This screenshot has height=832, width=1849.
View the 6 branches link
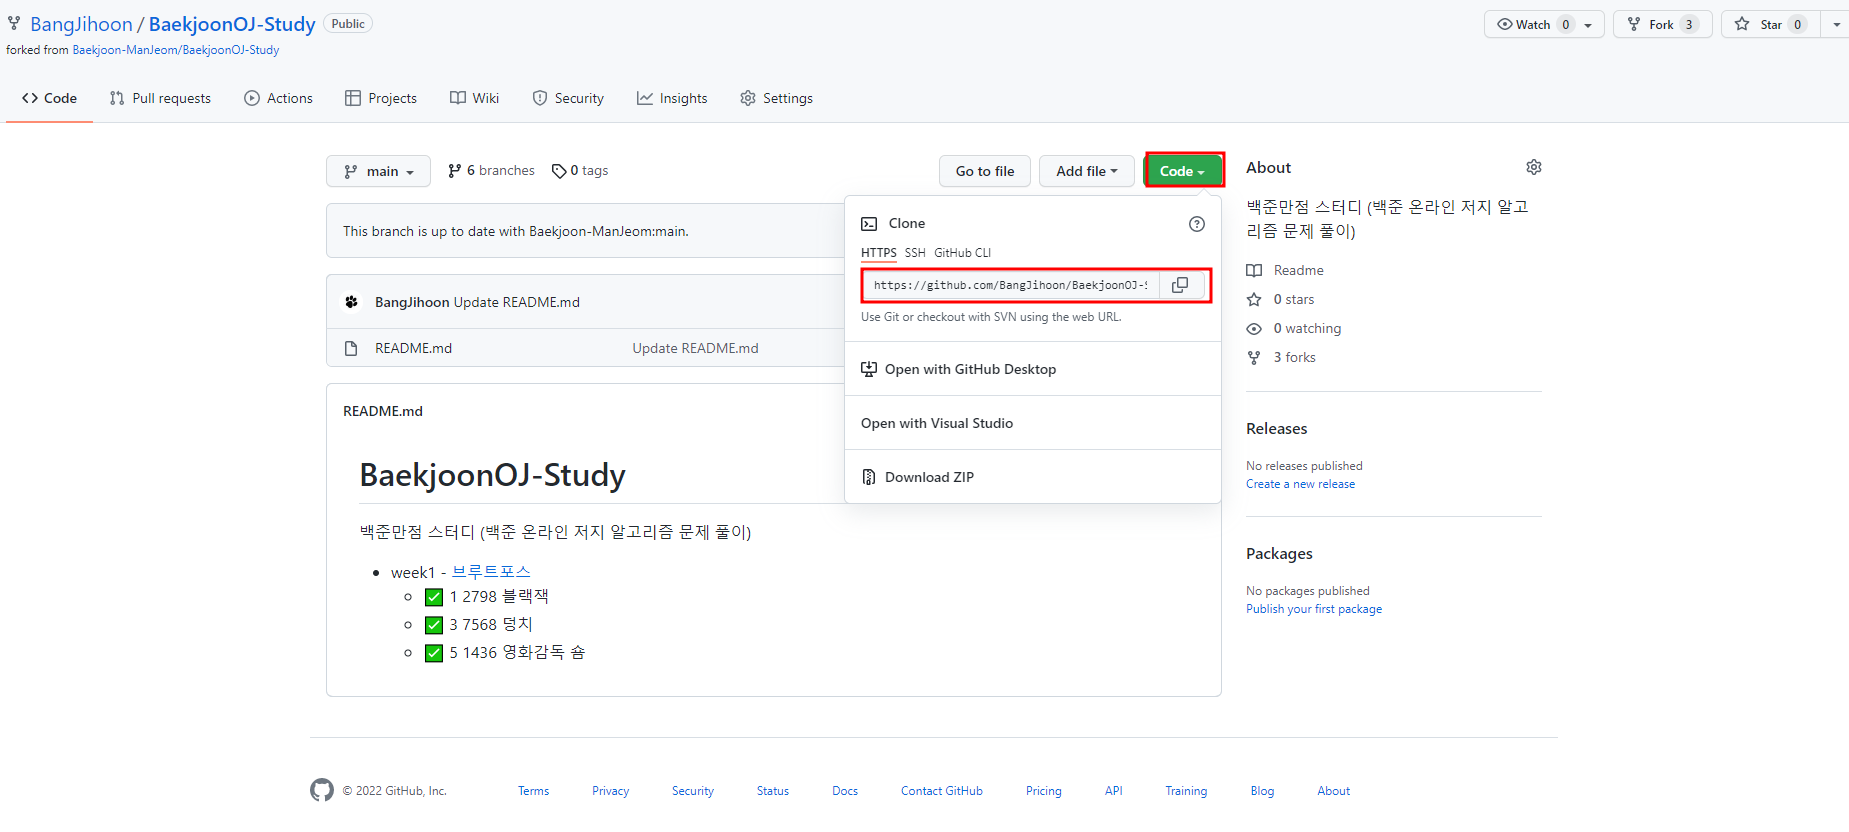point(491,171)
